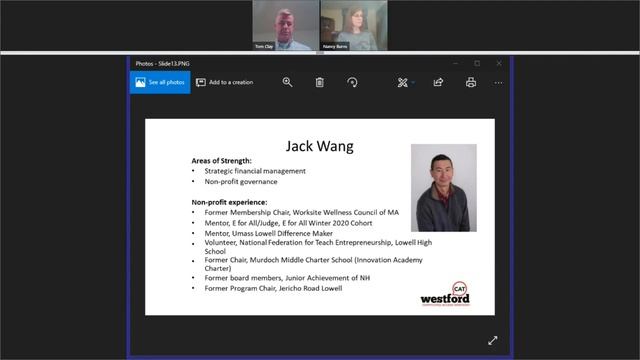
Task: Click 'Former Program Chair, Jericho Road Lowell'
Action: pyautogui.click(x=273, y=288)
